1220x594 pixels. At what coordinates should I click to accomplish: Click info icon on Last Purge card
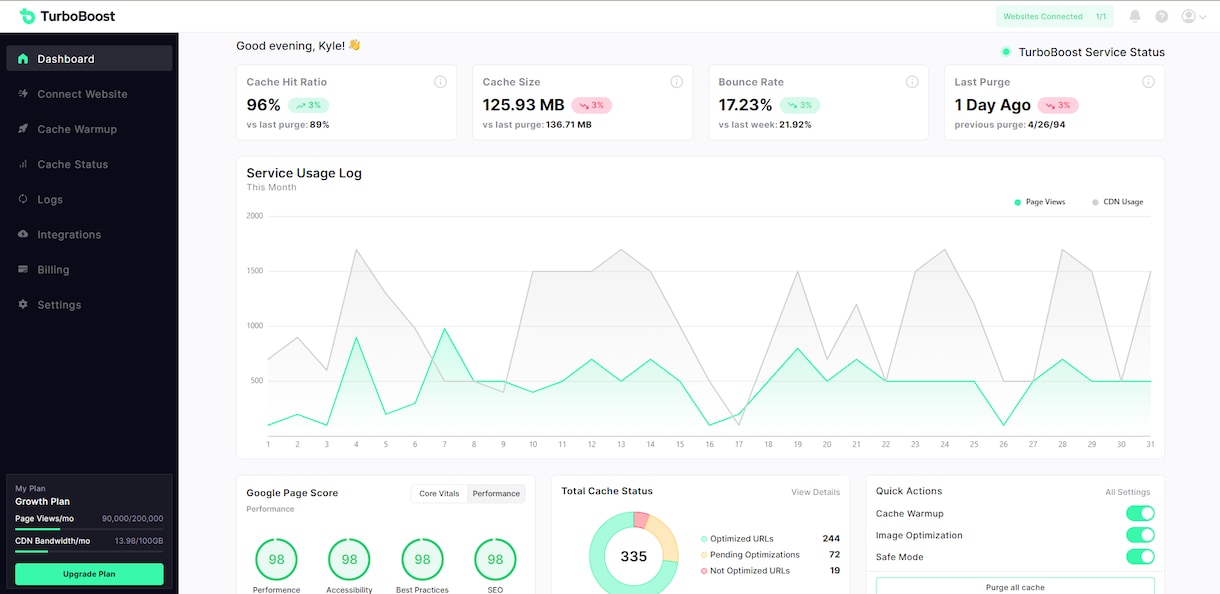coord(1148,82)
